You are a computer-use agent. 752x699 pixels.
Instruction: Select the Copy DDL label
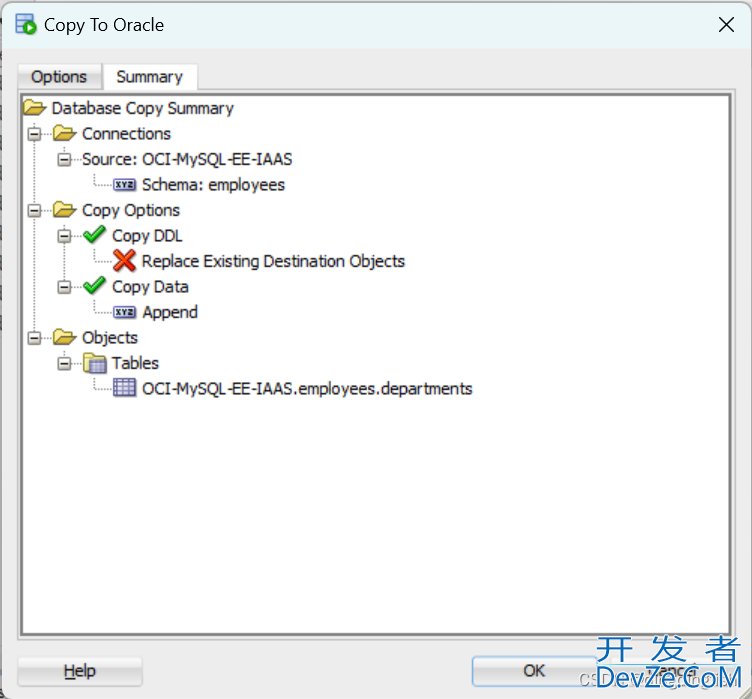pyautogui.click(x=147, y=236)
